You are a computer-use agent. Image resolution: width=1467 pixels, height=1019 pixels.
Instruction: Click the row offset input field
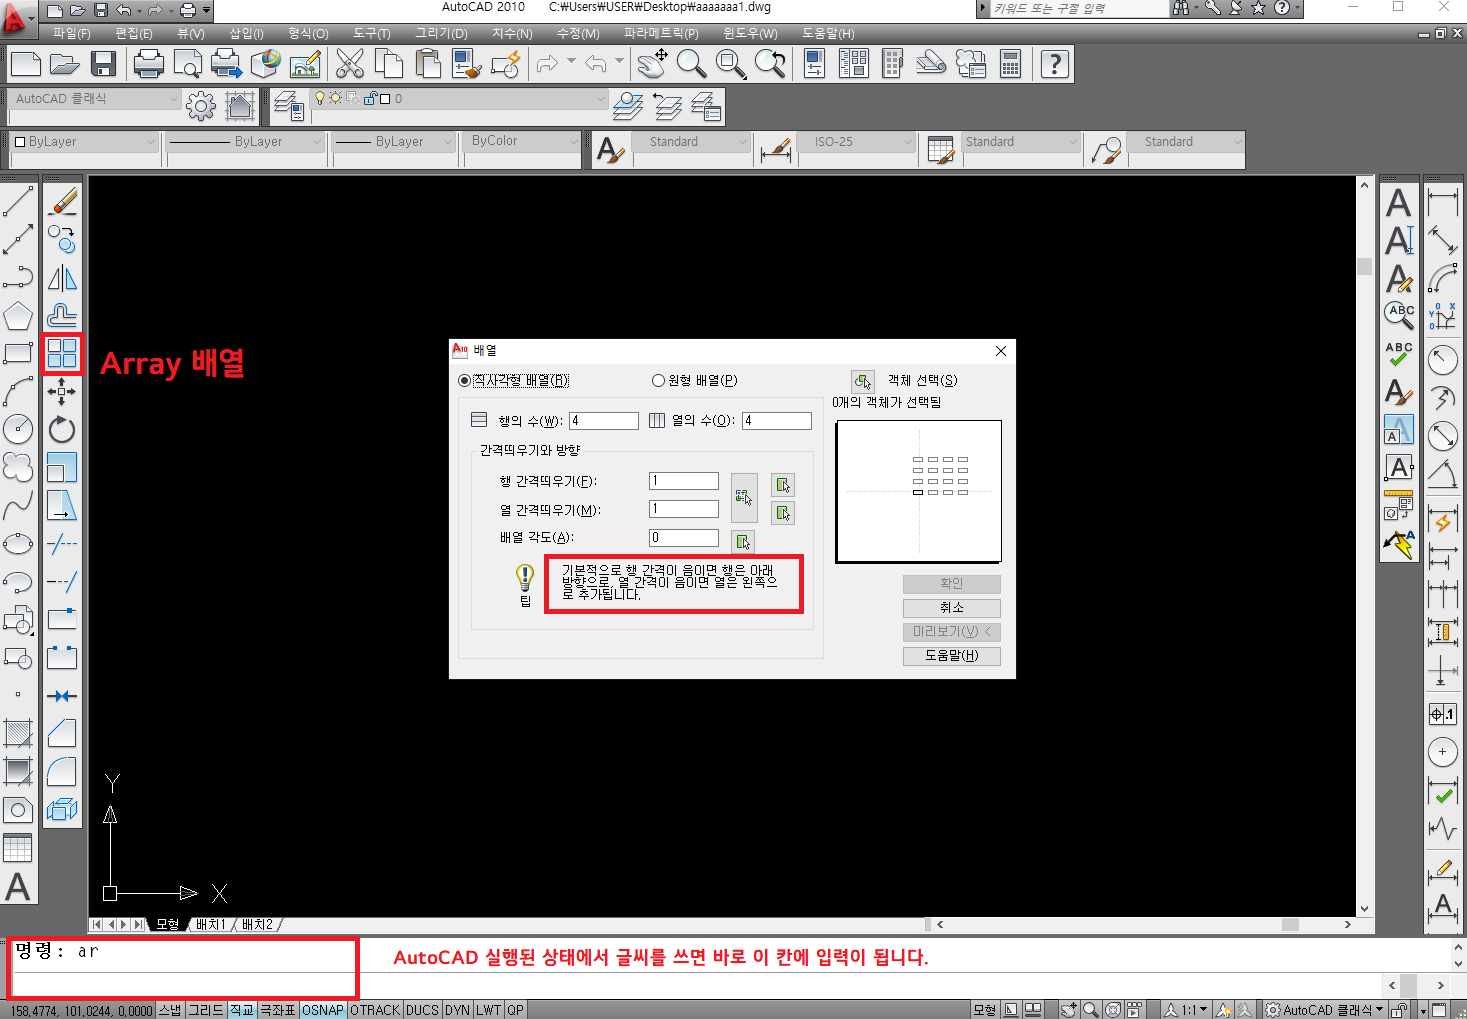(x=684, y=481)
